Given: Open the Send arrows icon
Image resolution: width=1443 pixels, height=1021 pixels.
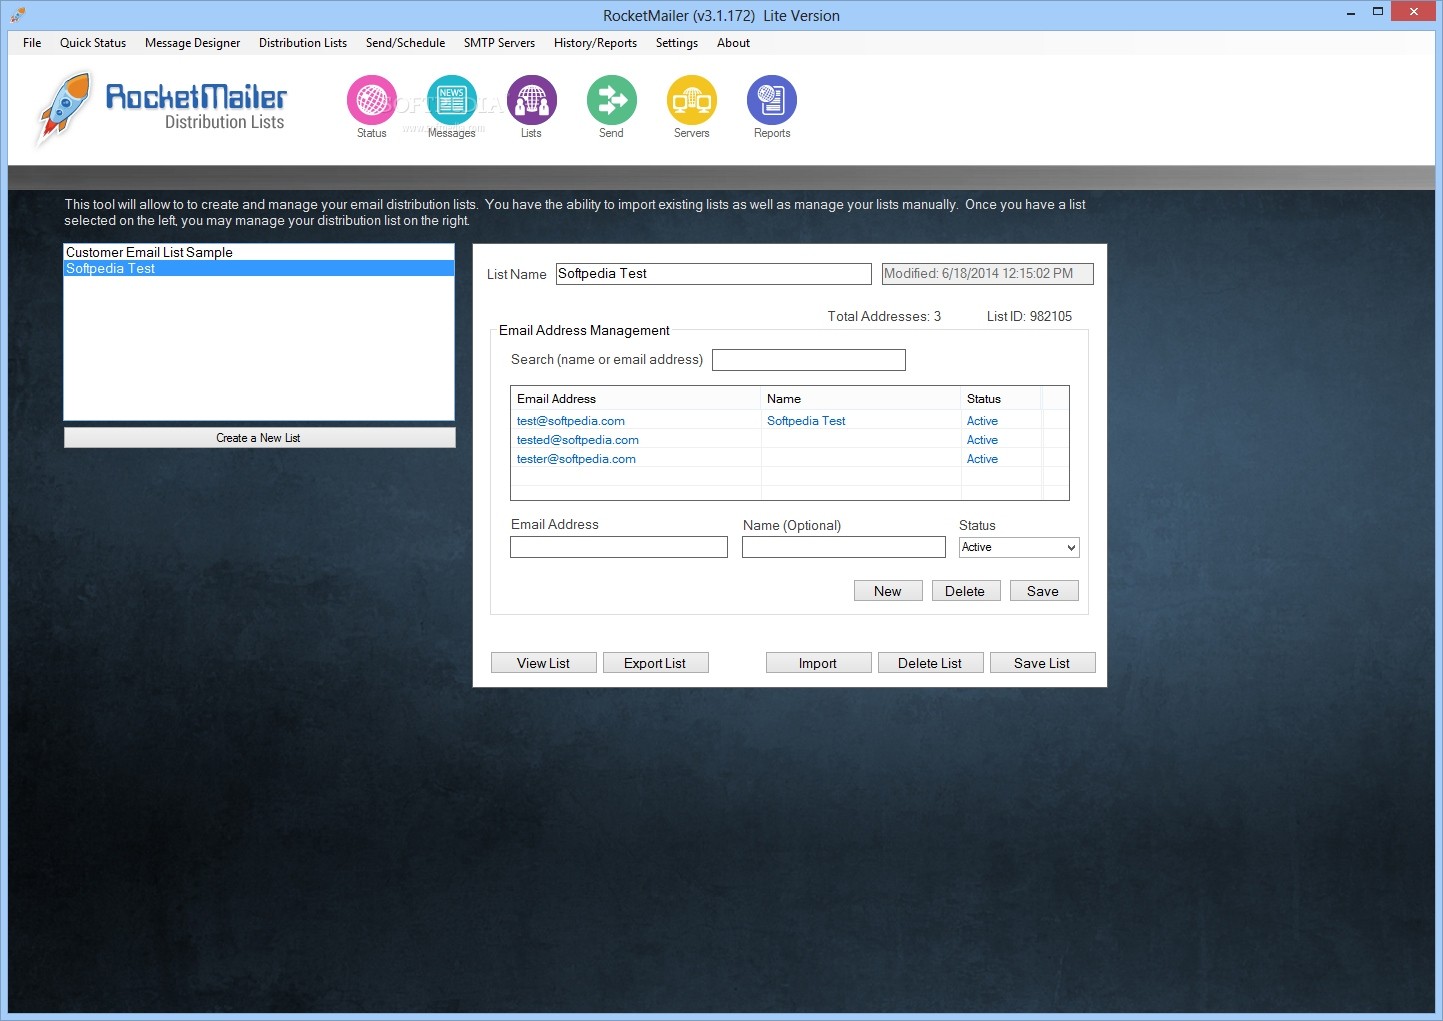Looking at the screenshot, I should pyautogui.click(x=612, y=101).
